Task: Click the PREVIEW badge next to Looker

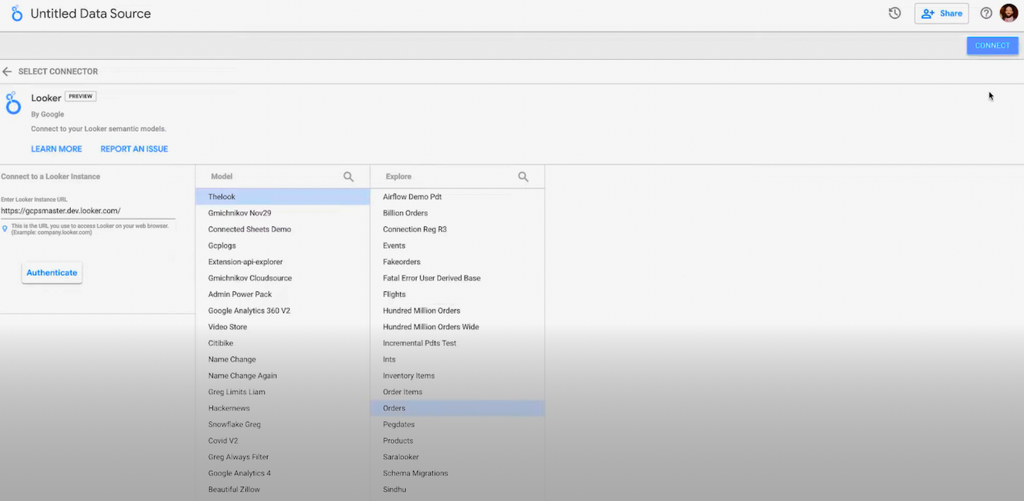Action: point(80,97)
